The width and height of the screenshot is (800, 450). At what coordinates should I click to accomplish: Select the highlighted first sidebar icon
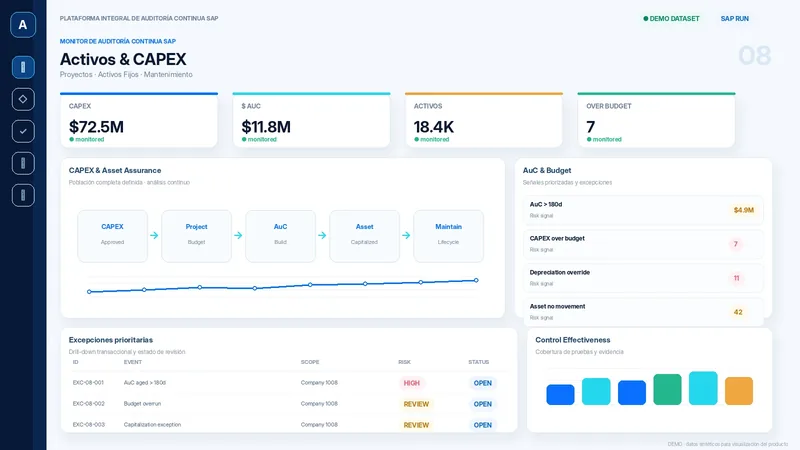[23, 67]
